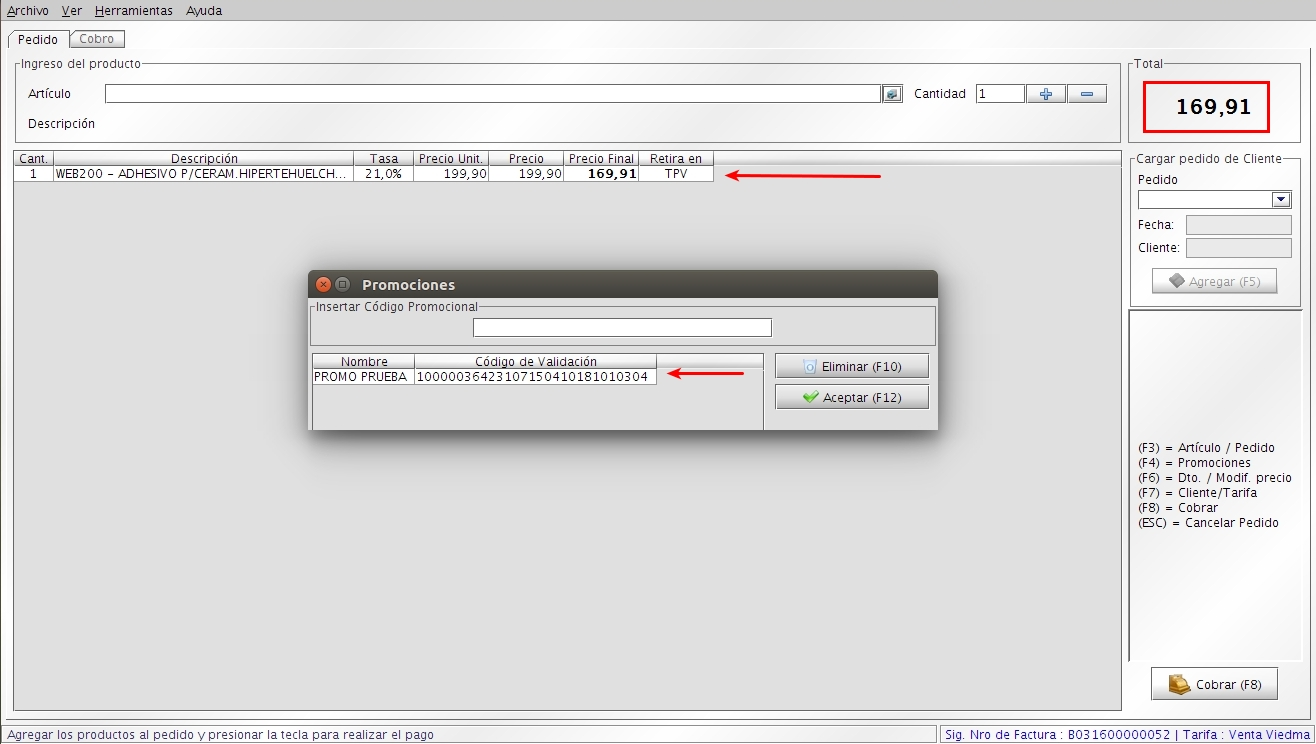The image size is (1316, 744).
Task: Select the validation code 1000003642310715... cell
Action: (535, 377)
